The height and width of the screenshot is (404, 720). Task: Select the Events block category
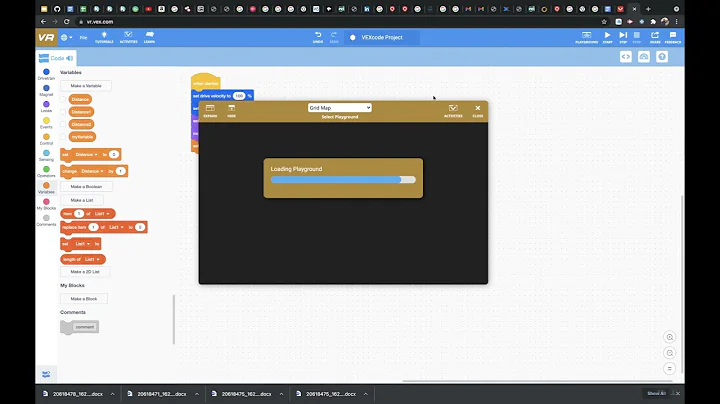coord(46,123)
